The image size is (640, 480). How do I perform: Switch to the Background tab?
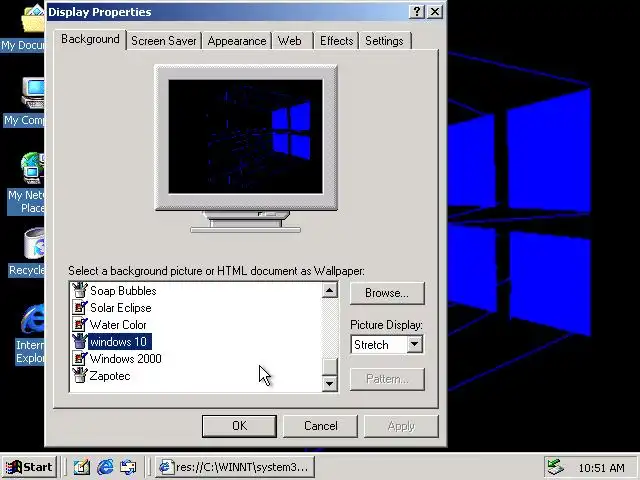(x=90, y=40)
